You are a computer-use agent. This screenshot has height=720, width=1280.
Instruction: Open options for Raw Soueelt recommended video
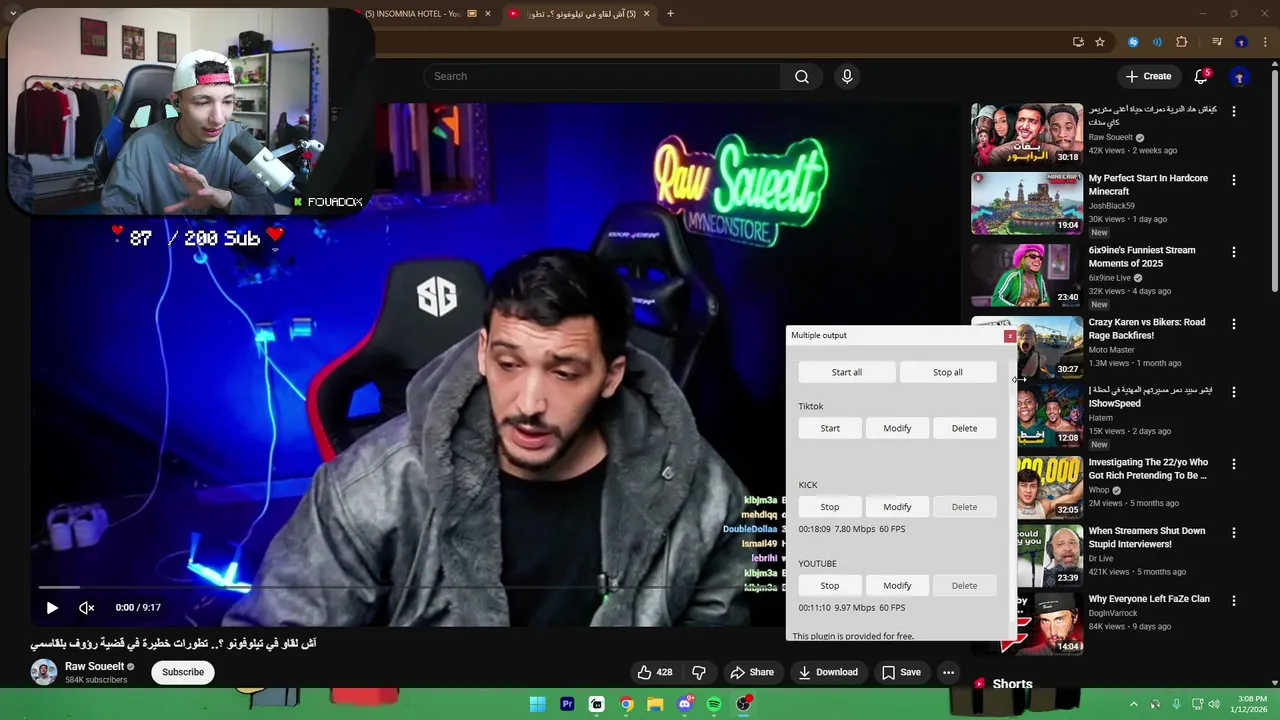[x=1233, y=112]
